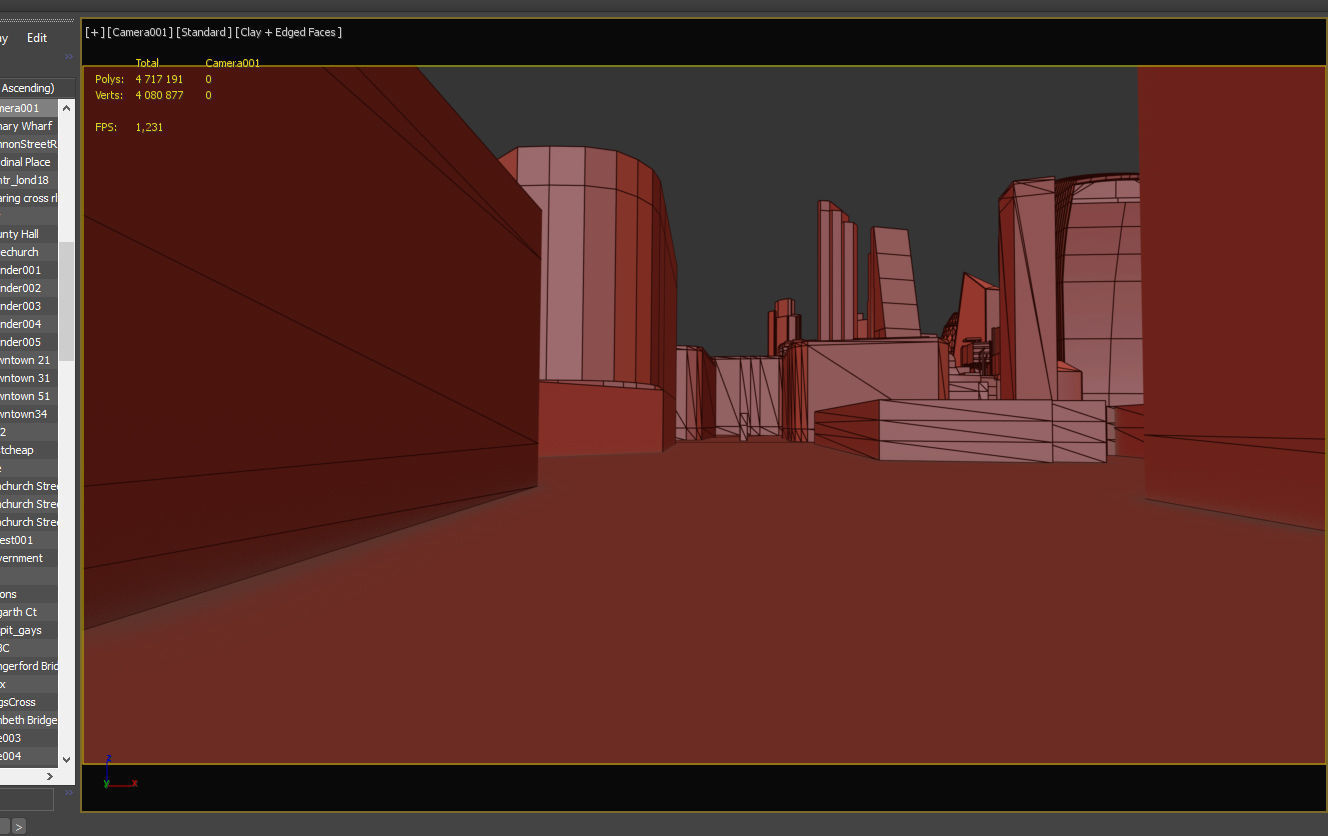Click the scene list scroll-up arrow
Viewport: 1328px width, 836px height.
pyautogui.click(x=67, y=108)
